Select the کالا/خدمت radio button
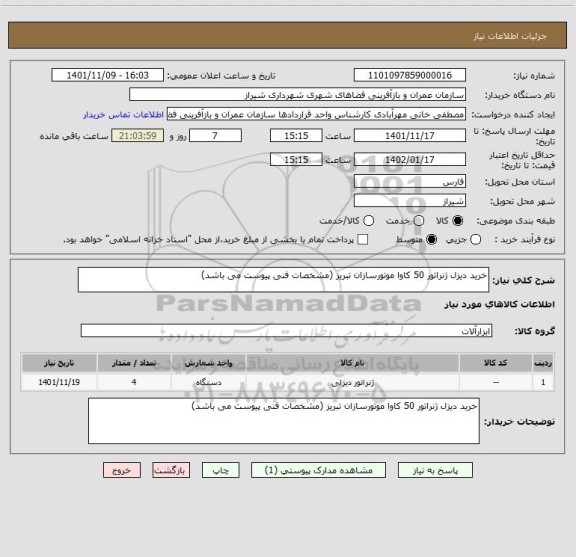 click(368, 220)
